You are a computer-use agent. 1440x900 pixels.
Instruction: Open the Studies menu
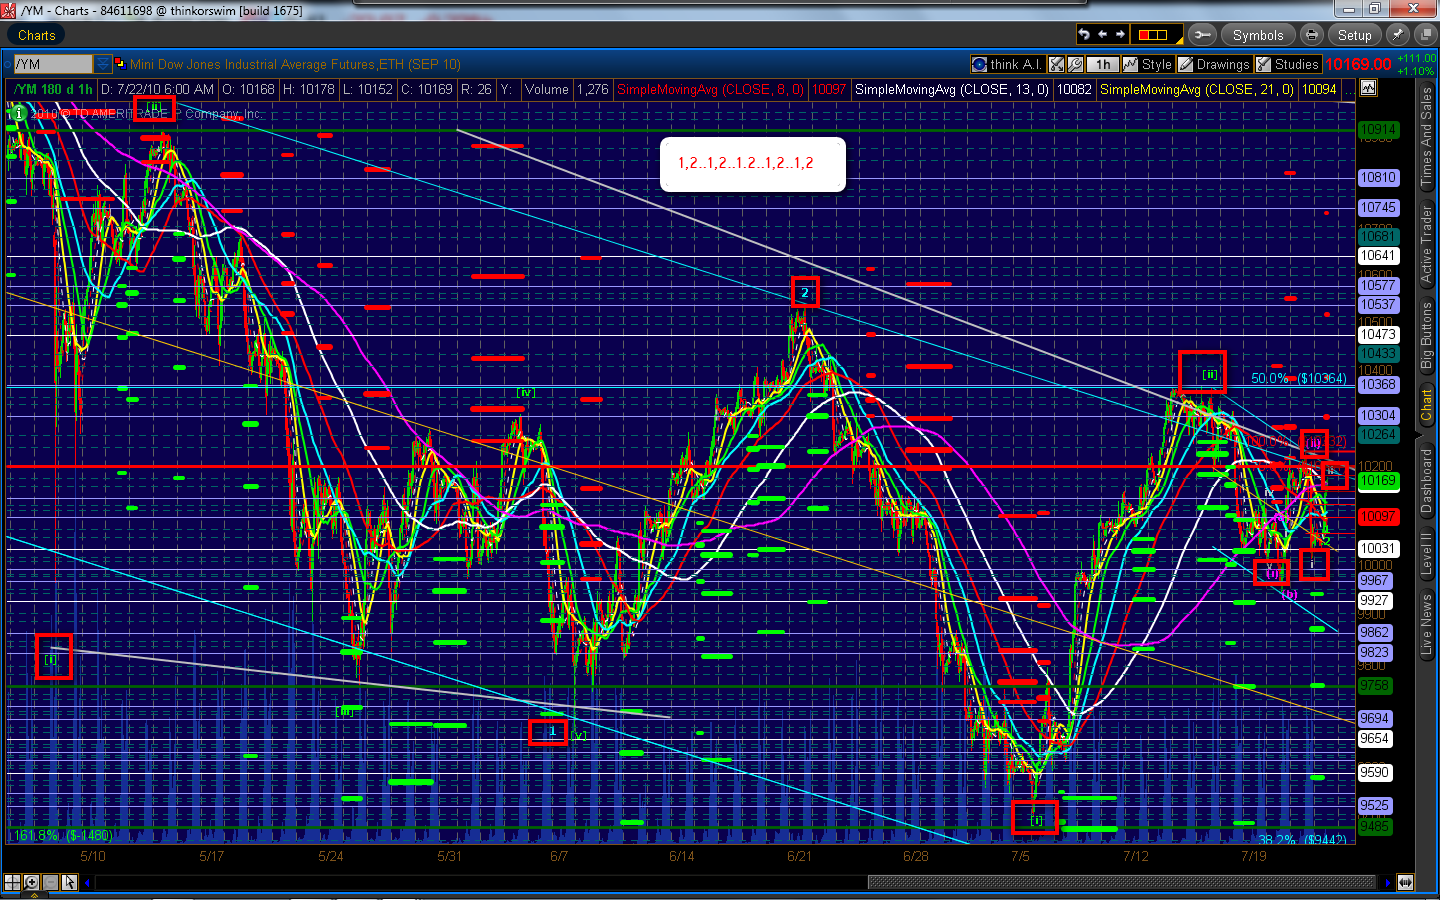(1288, 64)
